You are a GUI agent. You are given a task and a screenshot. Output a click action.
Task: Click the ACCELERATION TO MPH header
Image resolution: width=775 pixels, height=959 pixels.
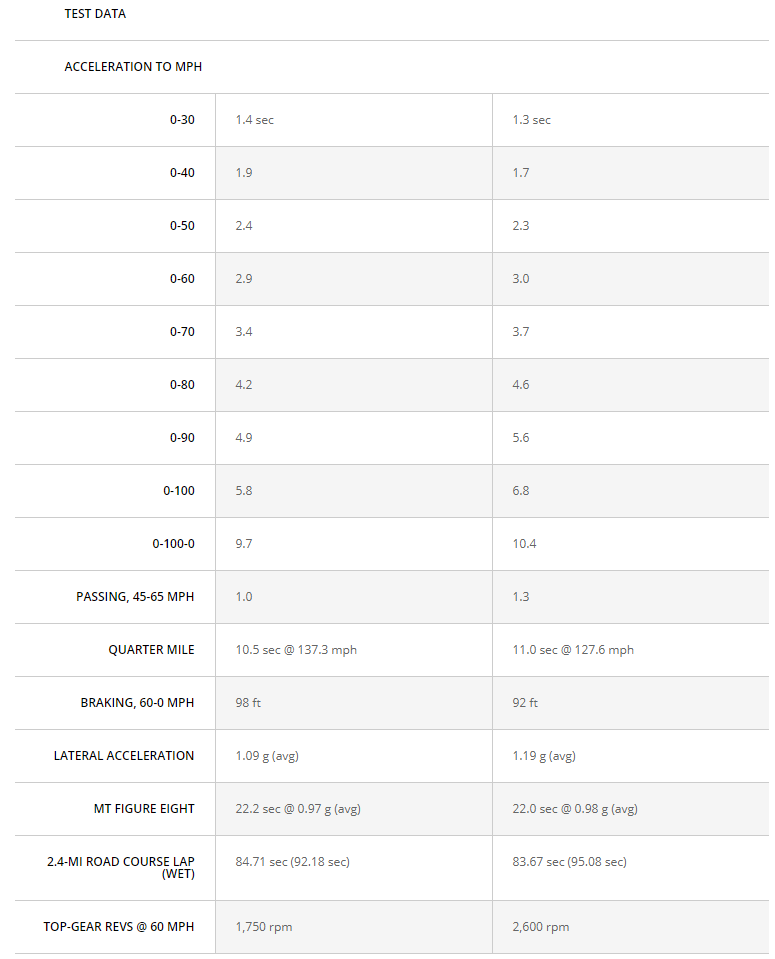click(133, 67)
